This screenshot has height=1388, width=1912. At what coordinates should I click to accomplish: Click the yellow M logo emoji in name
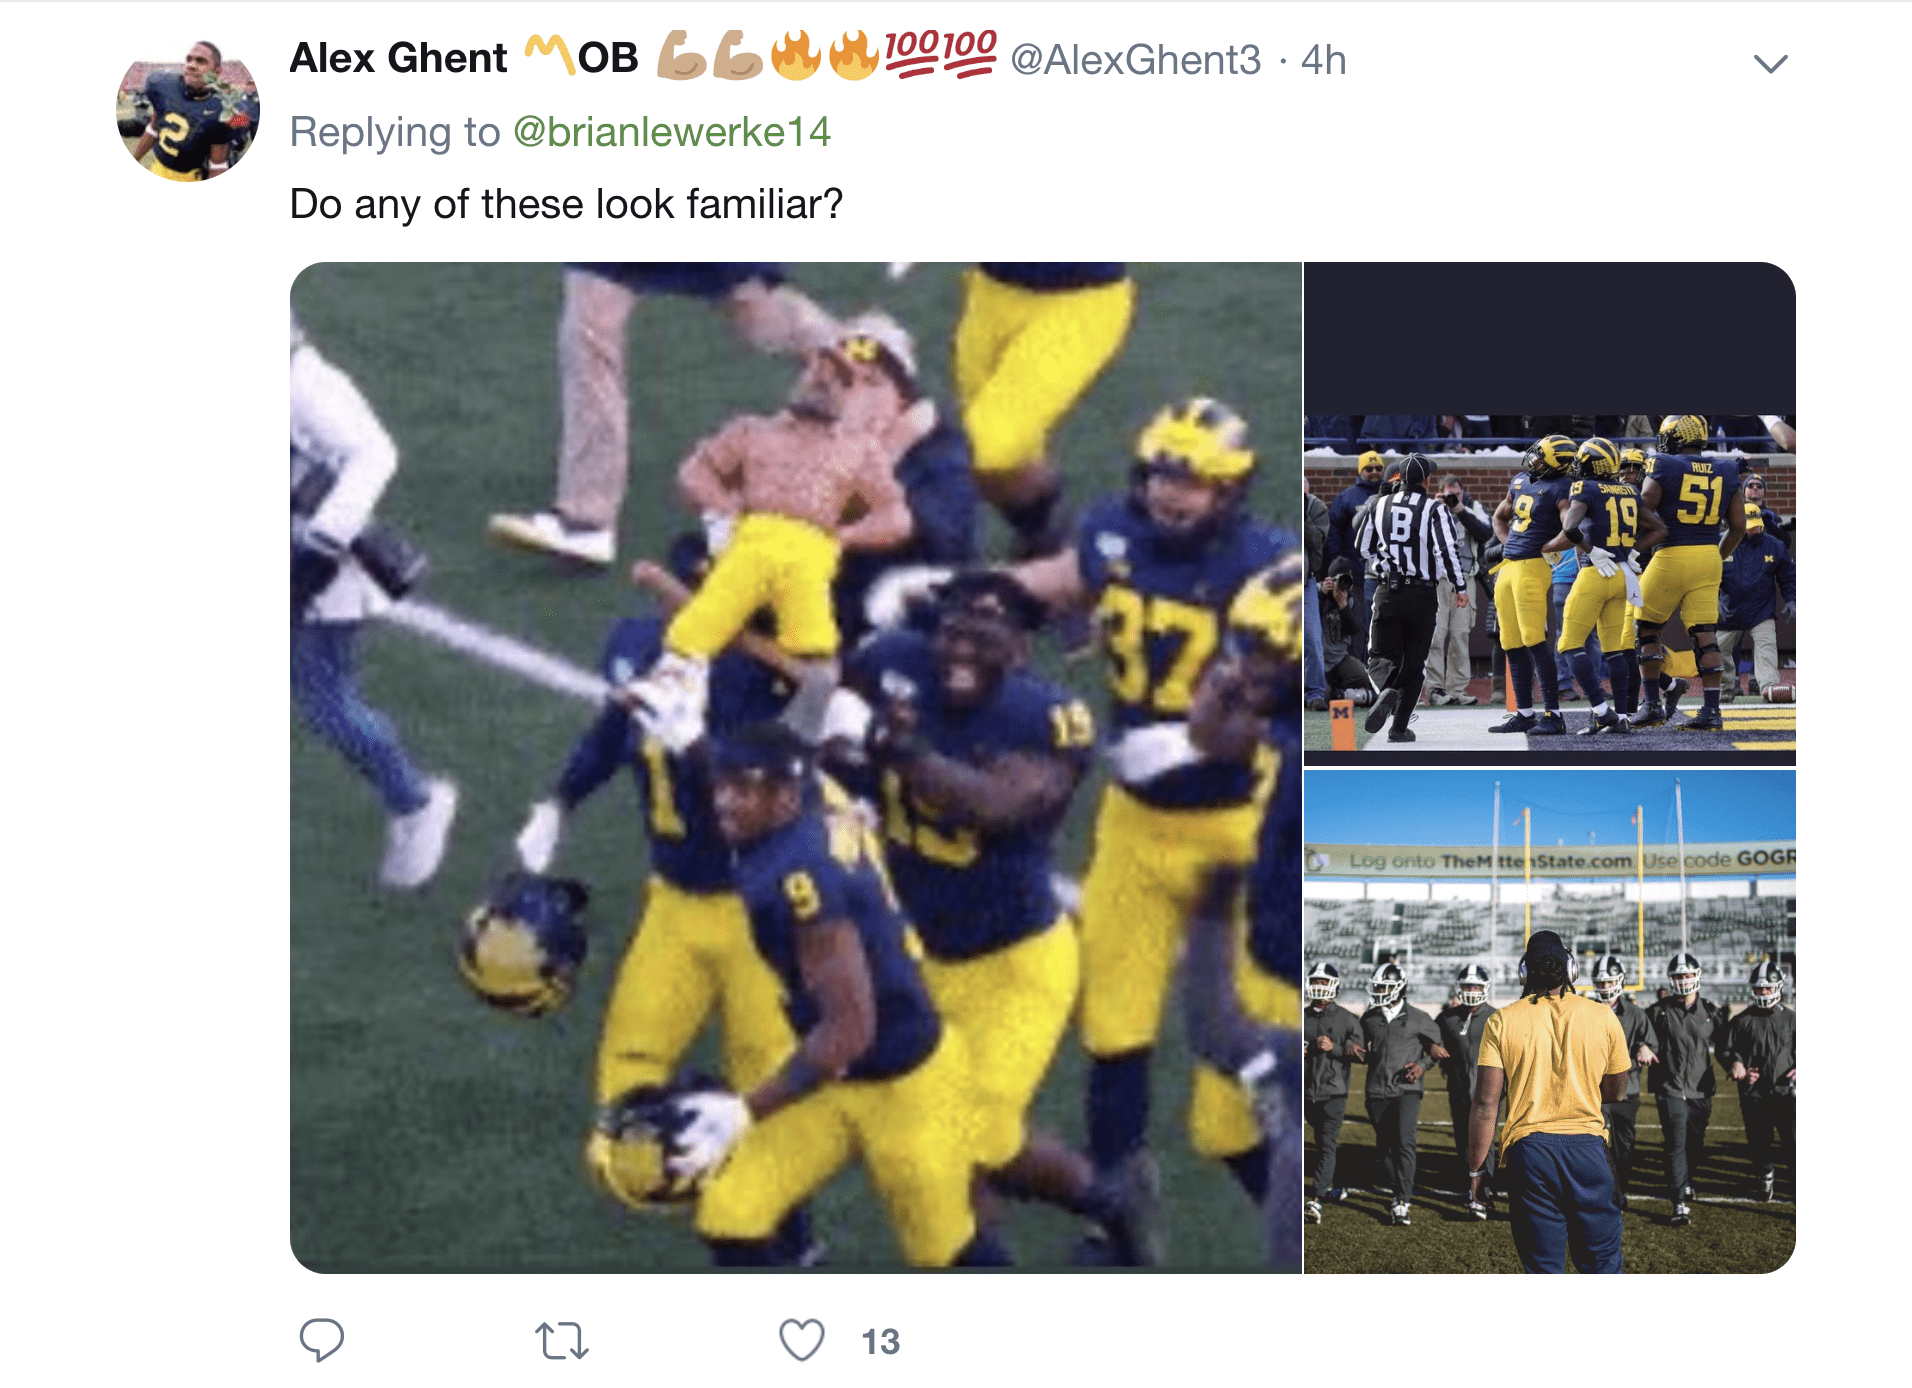[550, 56]
